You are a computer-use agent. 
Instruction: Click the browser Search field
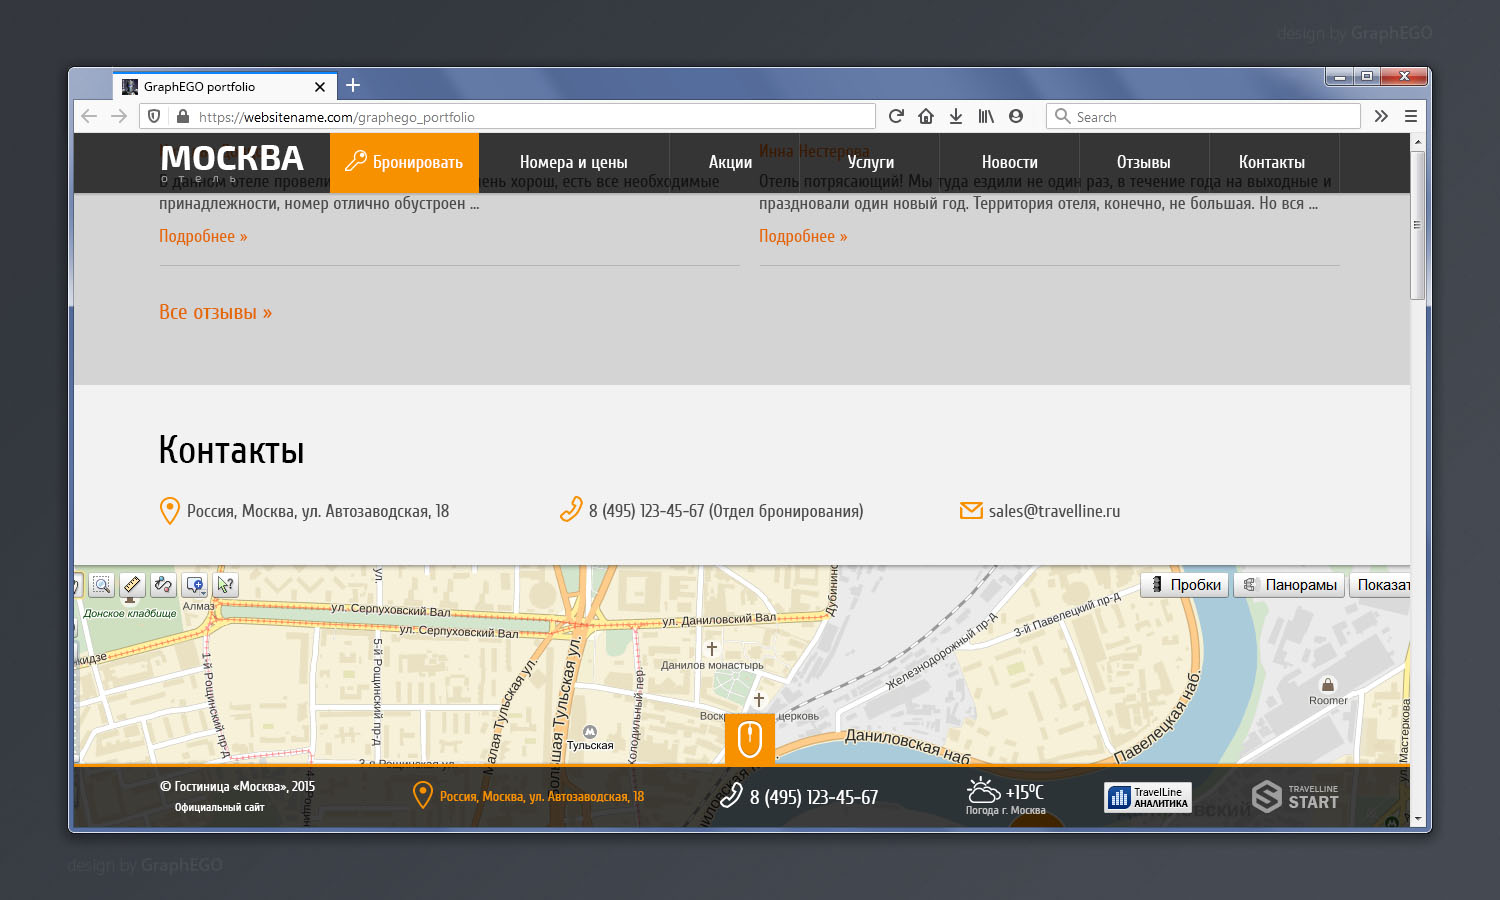1204,116
